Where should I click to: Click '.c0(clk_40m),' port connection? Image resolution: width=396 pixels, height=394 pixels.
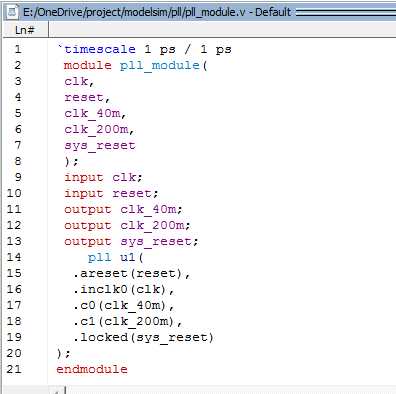coord(123,305)
